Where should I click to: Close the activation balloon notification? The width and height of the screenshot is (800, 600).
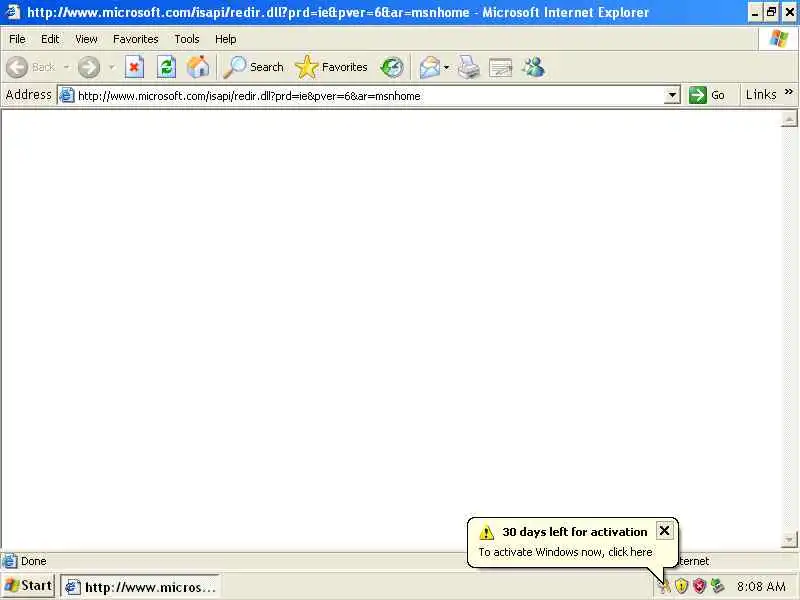[x=664, y=531]
